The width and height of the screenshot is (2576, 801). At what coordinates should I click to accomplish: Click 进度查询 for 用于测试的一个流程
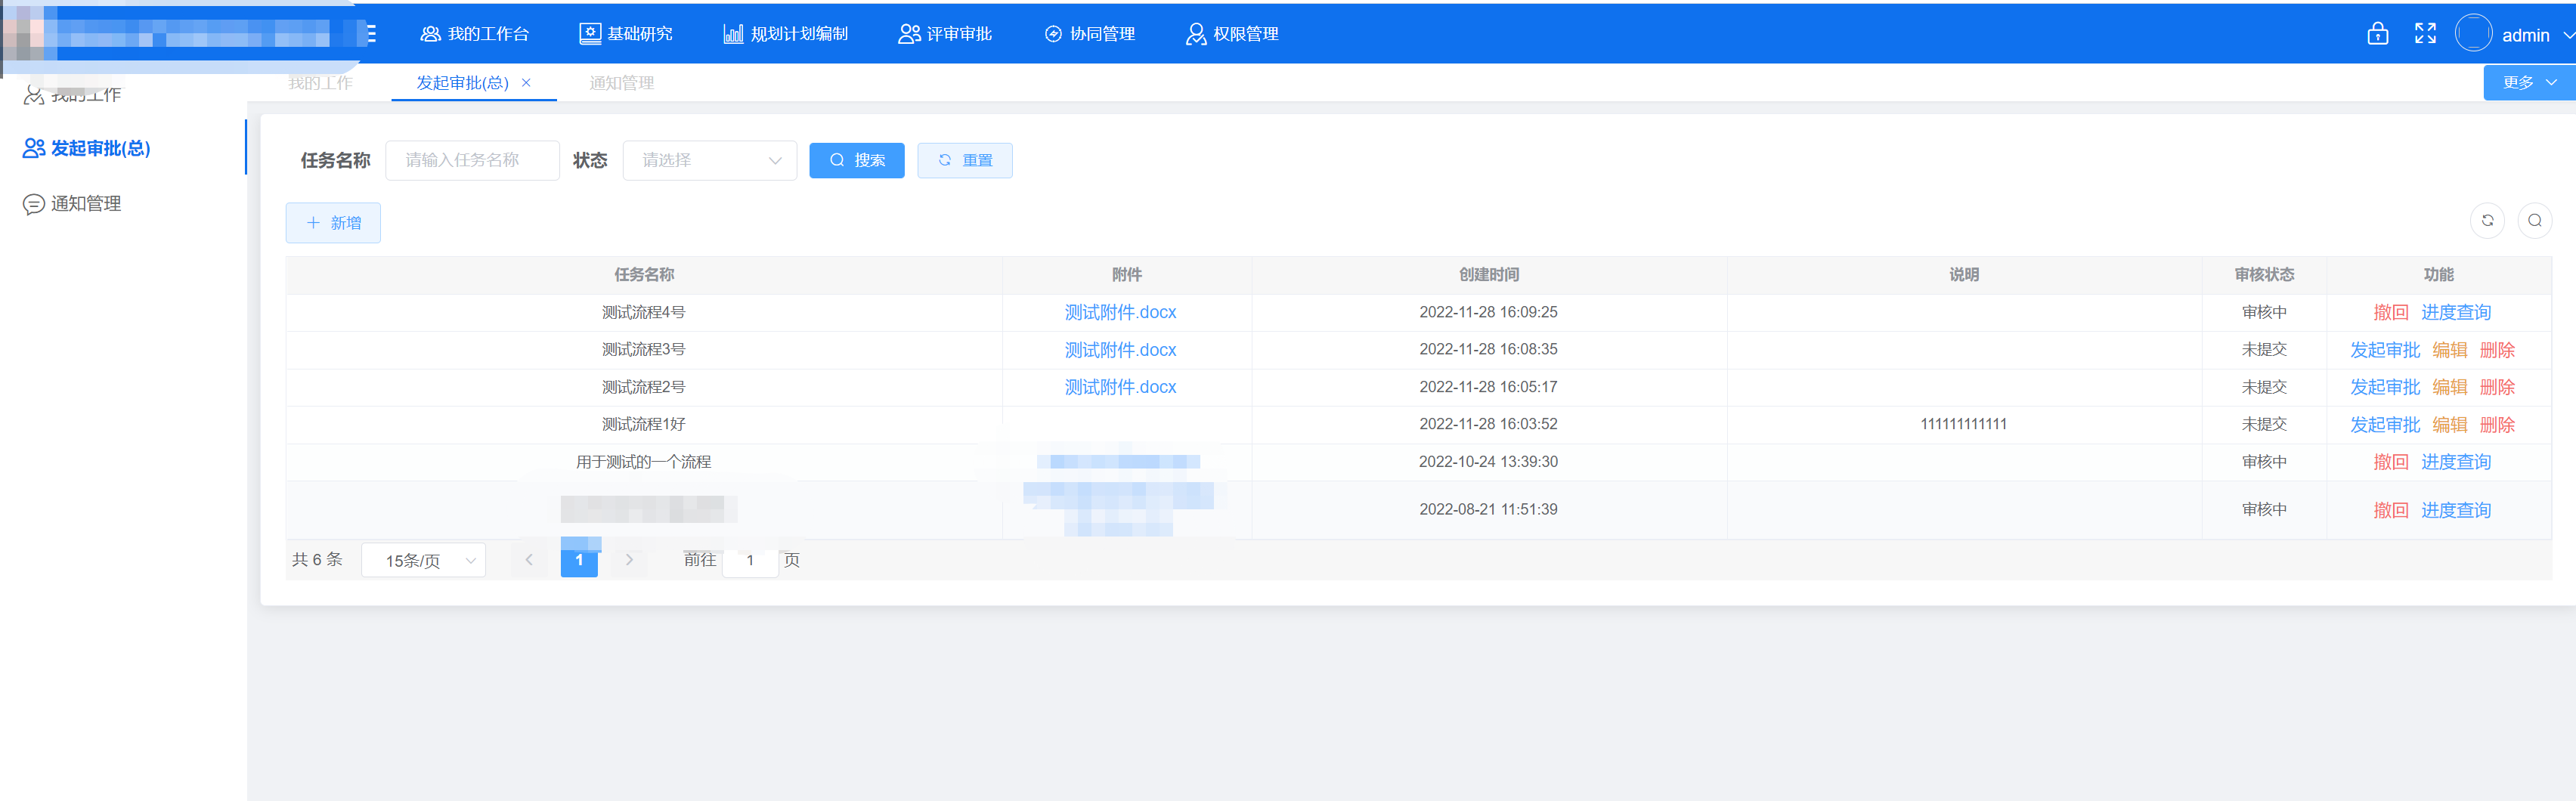click(x=2455, y=462)
